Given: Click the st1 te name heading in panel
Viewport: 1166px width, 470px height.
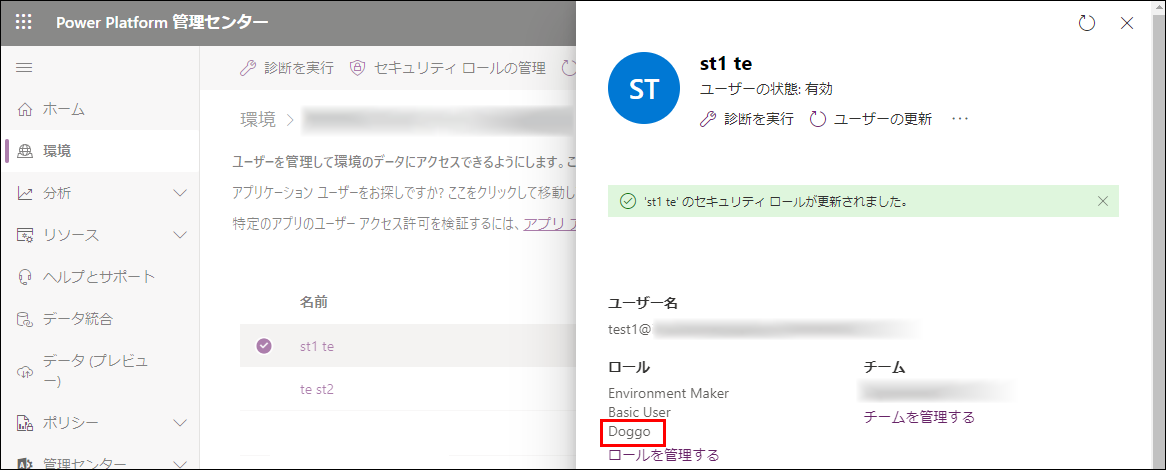Looking at the screenshot, I should click(727, 64).
